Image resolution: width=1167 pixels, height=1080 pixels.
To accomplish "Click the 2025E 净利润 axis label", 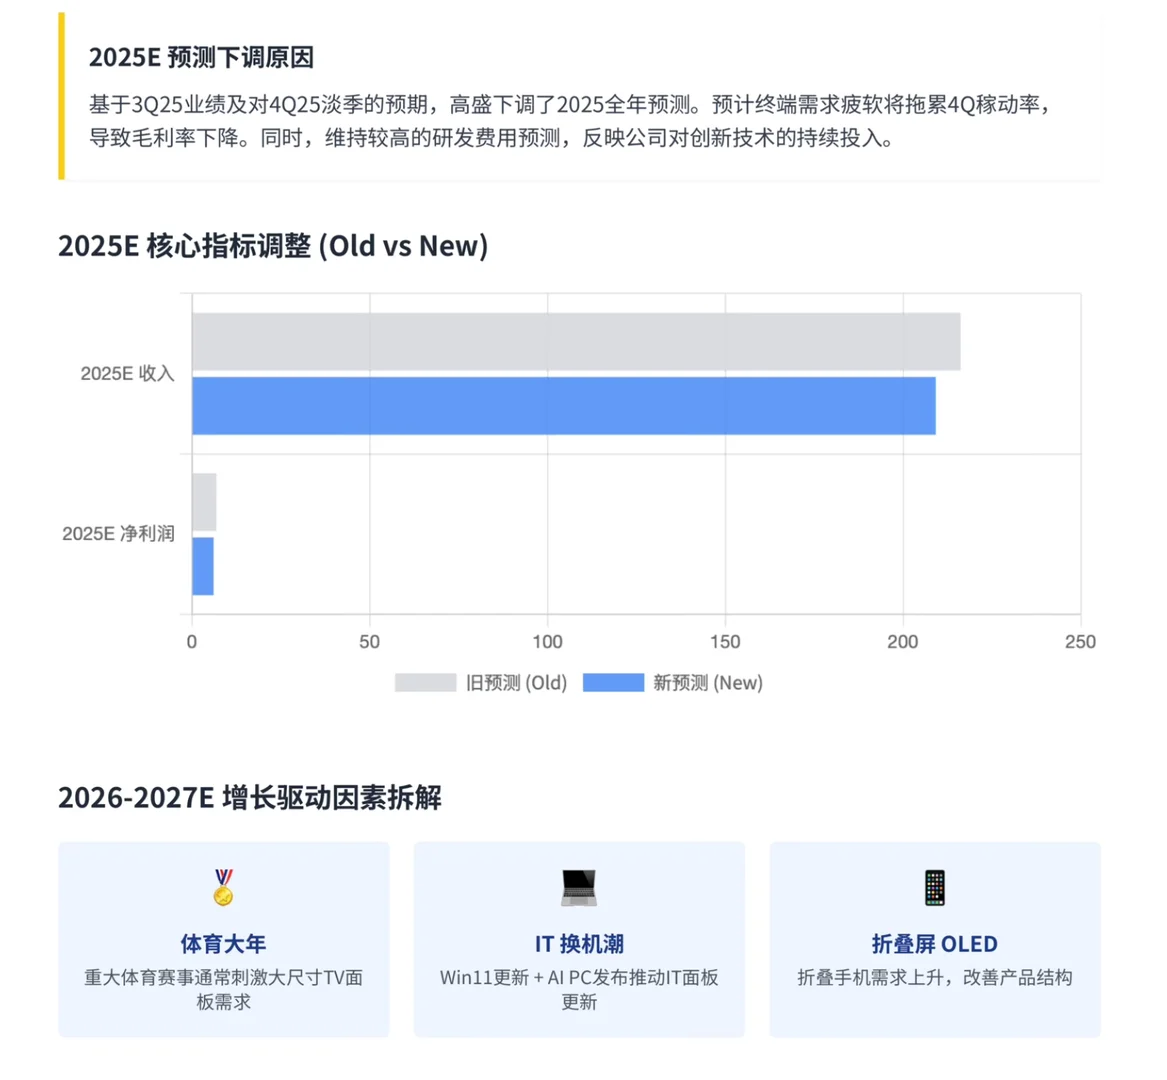I will [x=118, y=534].
